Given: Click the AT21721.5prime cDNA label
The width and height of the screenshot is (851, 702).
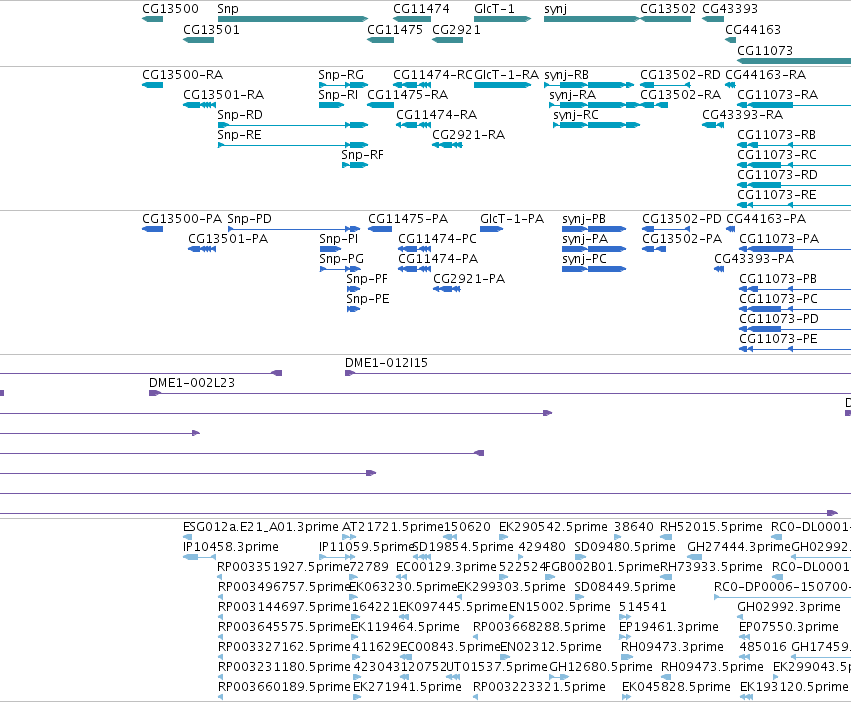Looking at the screenshot, I should (393, 527).
